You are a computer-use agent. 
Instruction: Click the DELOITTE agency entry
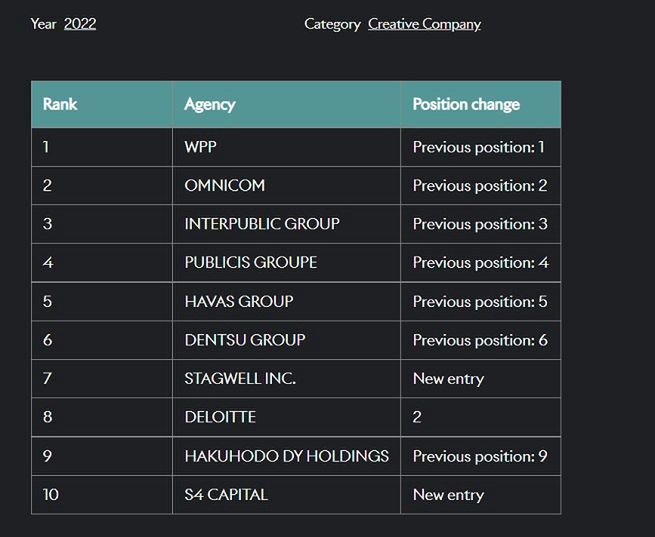point(220,417)
